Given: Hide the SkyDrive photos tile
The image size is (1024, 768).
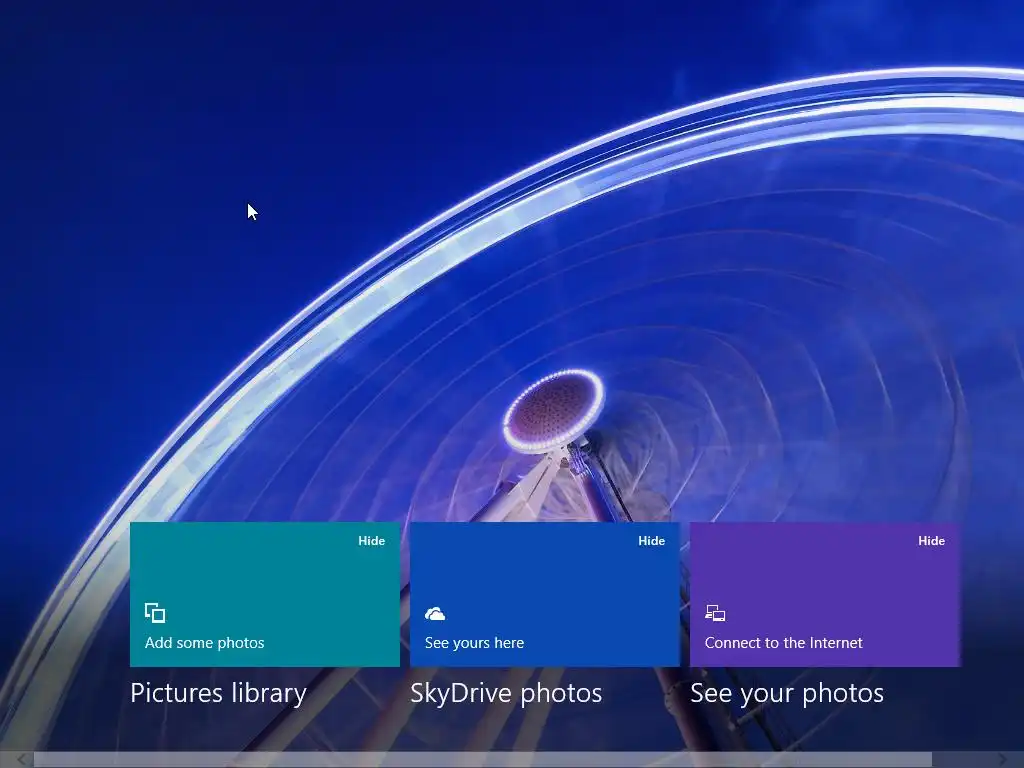Looking at the screenshot, I should point(651,541).
